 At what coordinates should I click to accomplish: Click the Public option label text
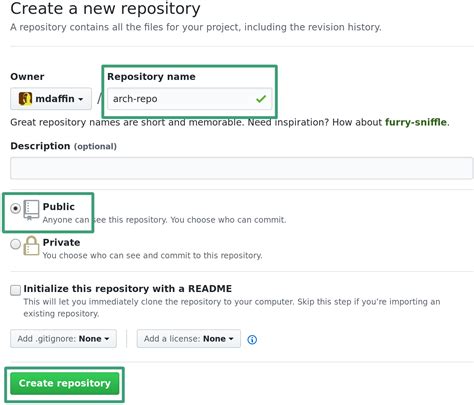tap(59, 207)
